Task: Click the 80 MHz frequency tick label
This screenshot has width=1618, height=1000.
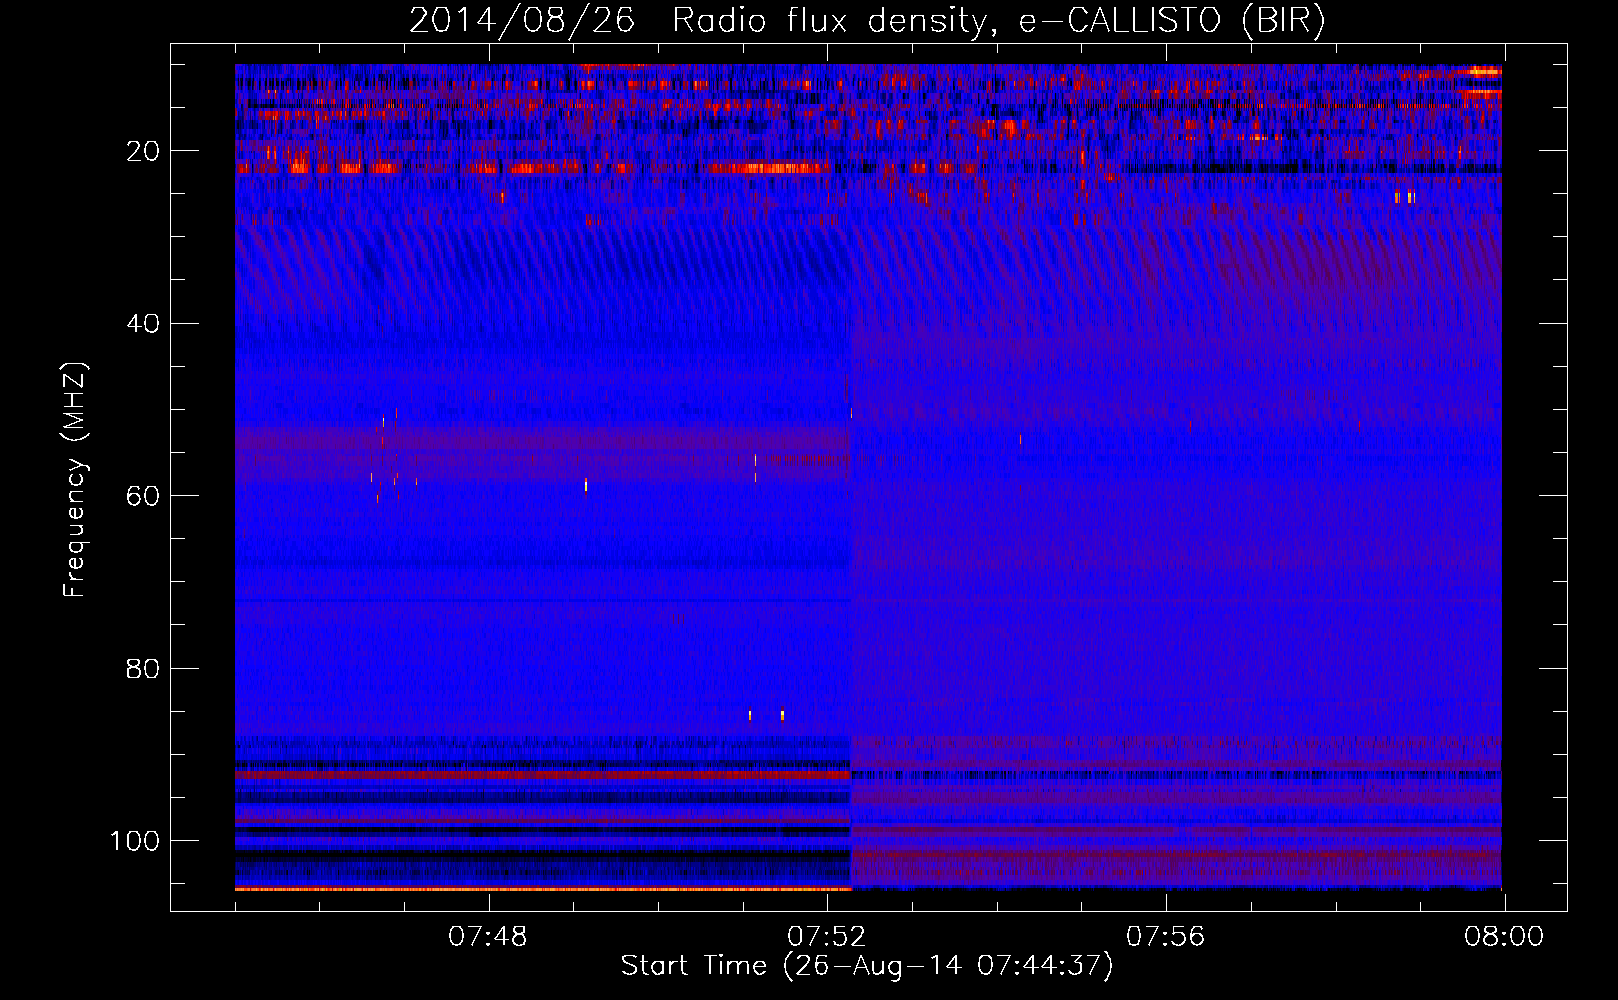Action: 143,669
